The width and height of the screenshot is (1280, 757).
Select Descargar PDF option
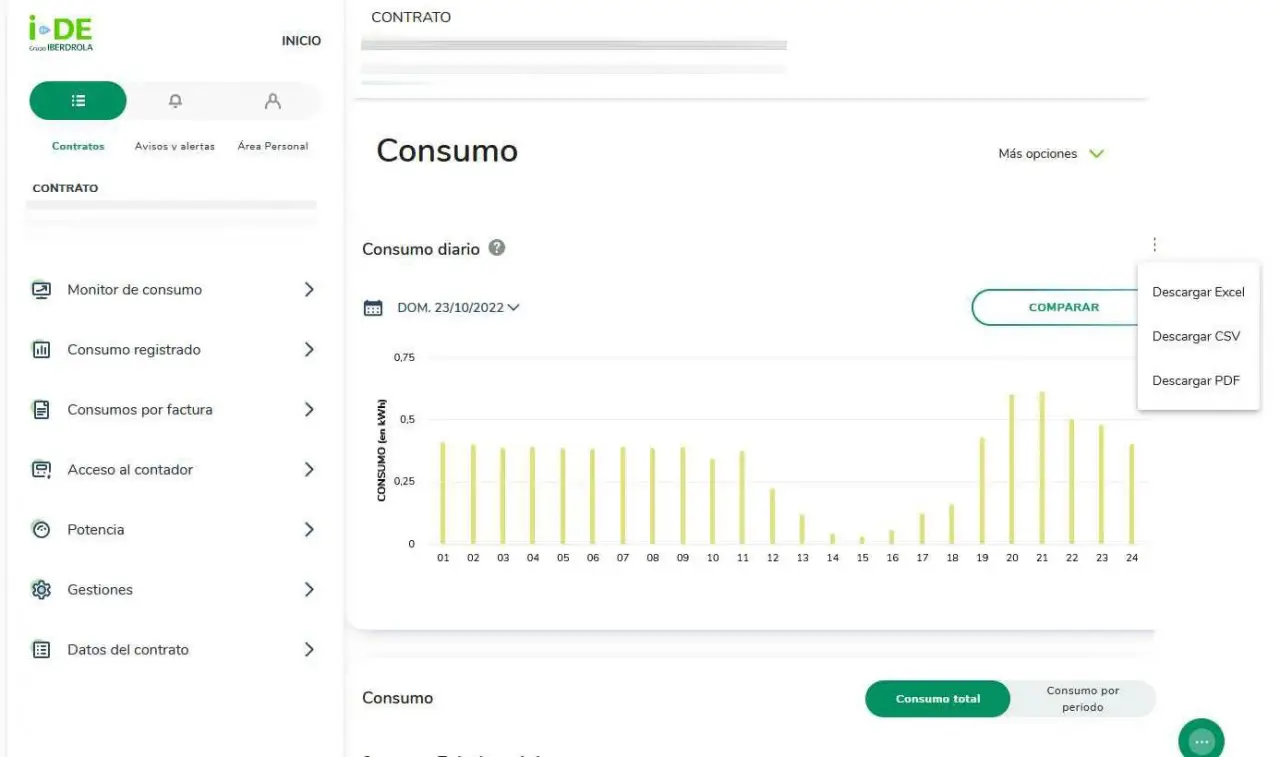[1196, 381]
